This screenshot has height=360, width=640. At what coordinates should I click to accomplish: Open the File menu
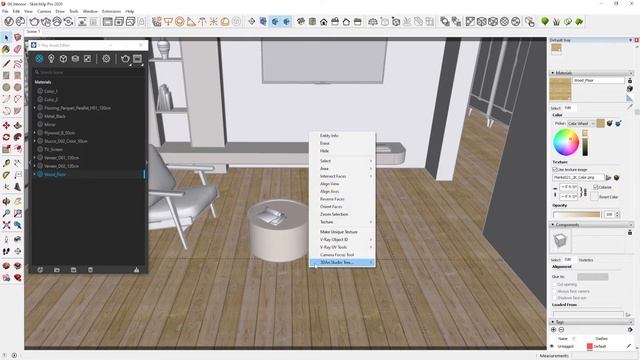tap(5, 11)
